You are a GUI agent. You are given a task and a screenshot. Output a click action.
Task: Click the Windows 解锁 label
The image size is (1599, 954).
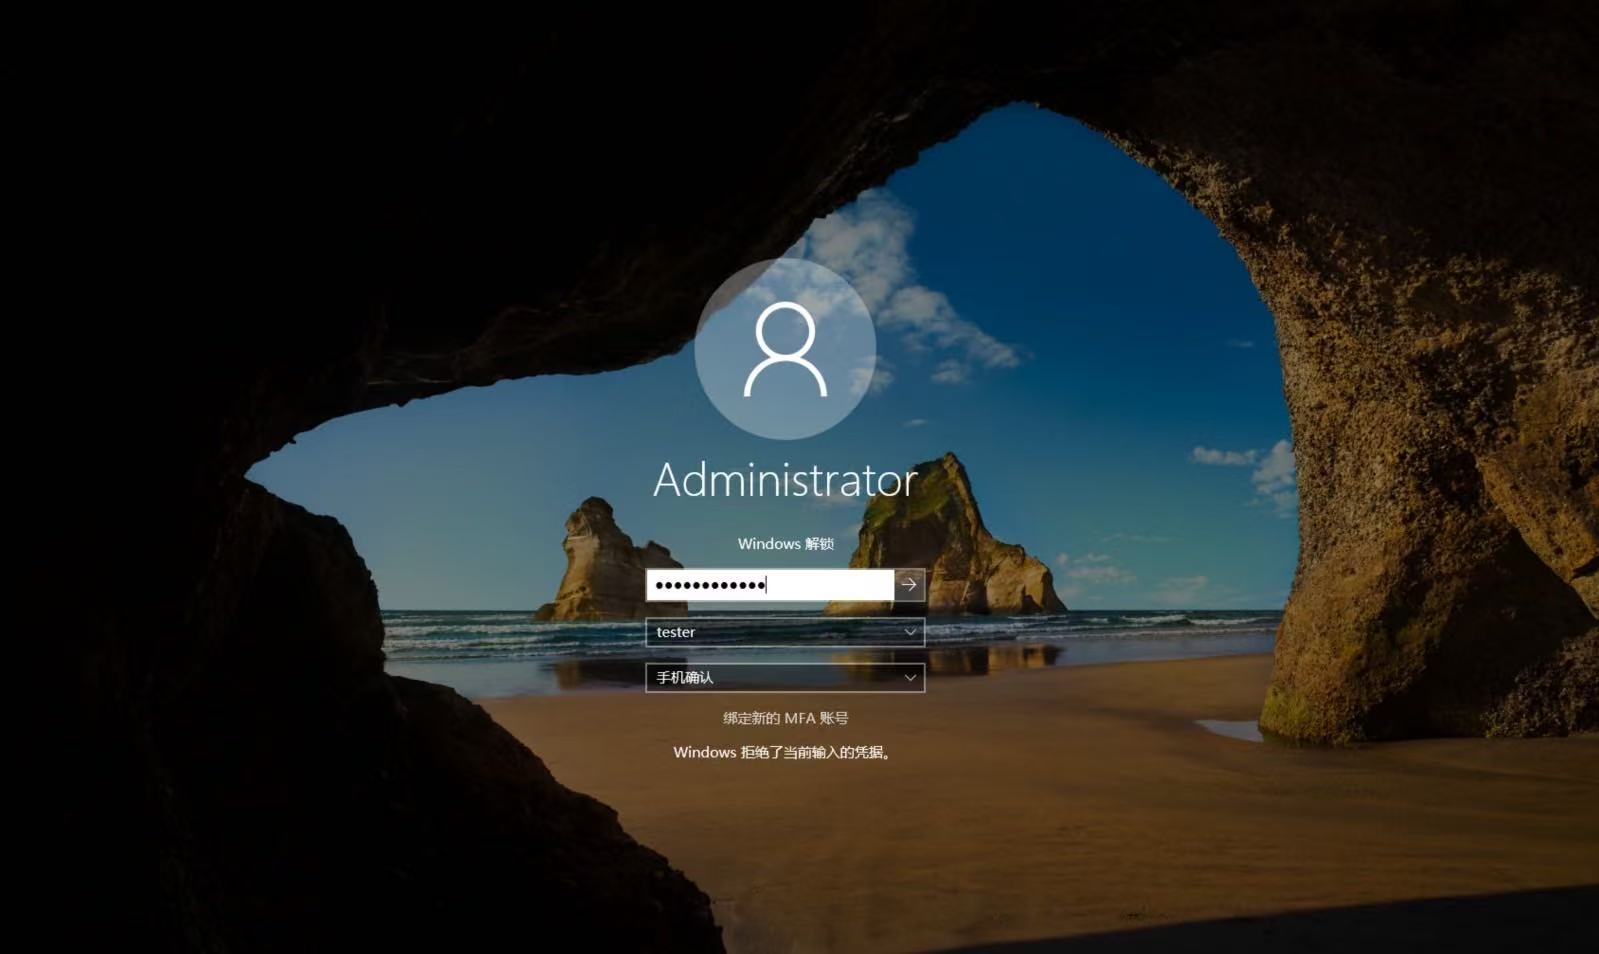785,544
